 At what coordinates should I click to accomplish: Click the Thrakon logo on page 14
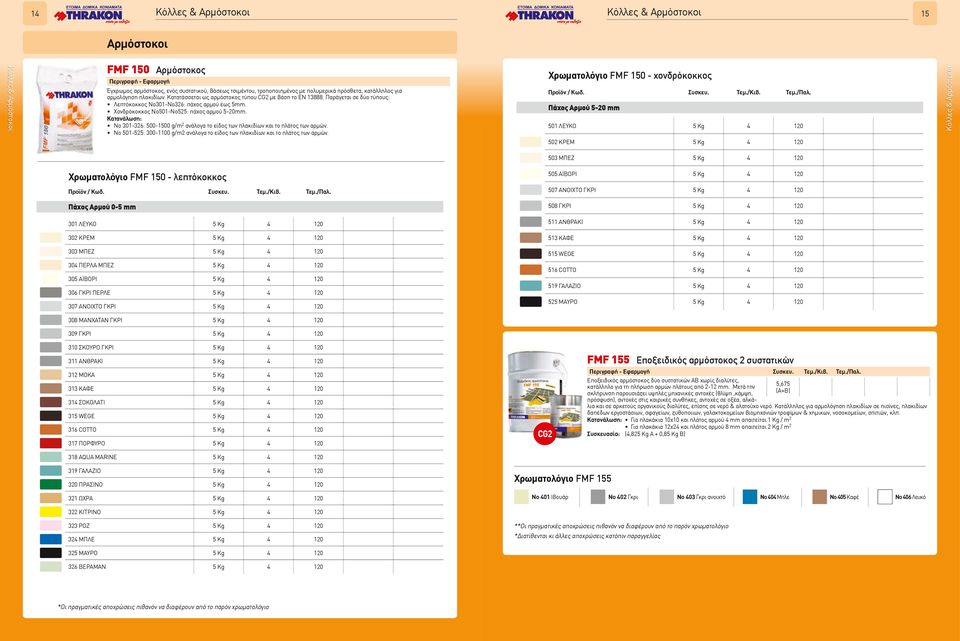[90, 14]
